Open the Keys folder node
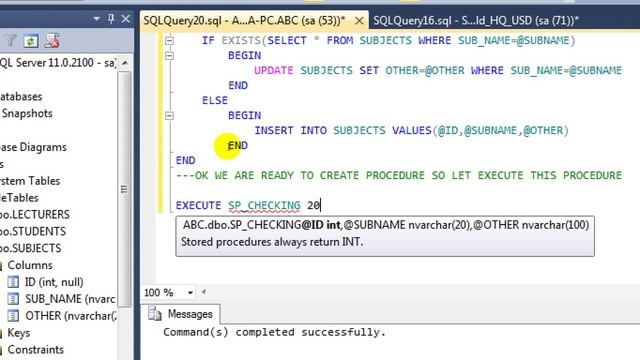640x360 pixels. (18, 333)
